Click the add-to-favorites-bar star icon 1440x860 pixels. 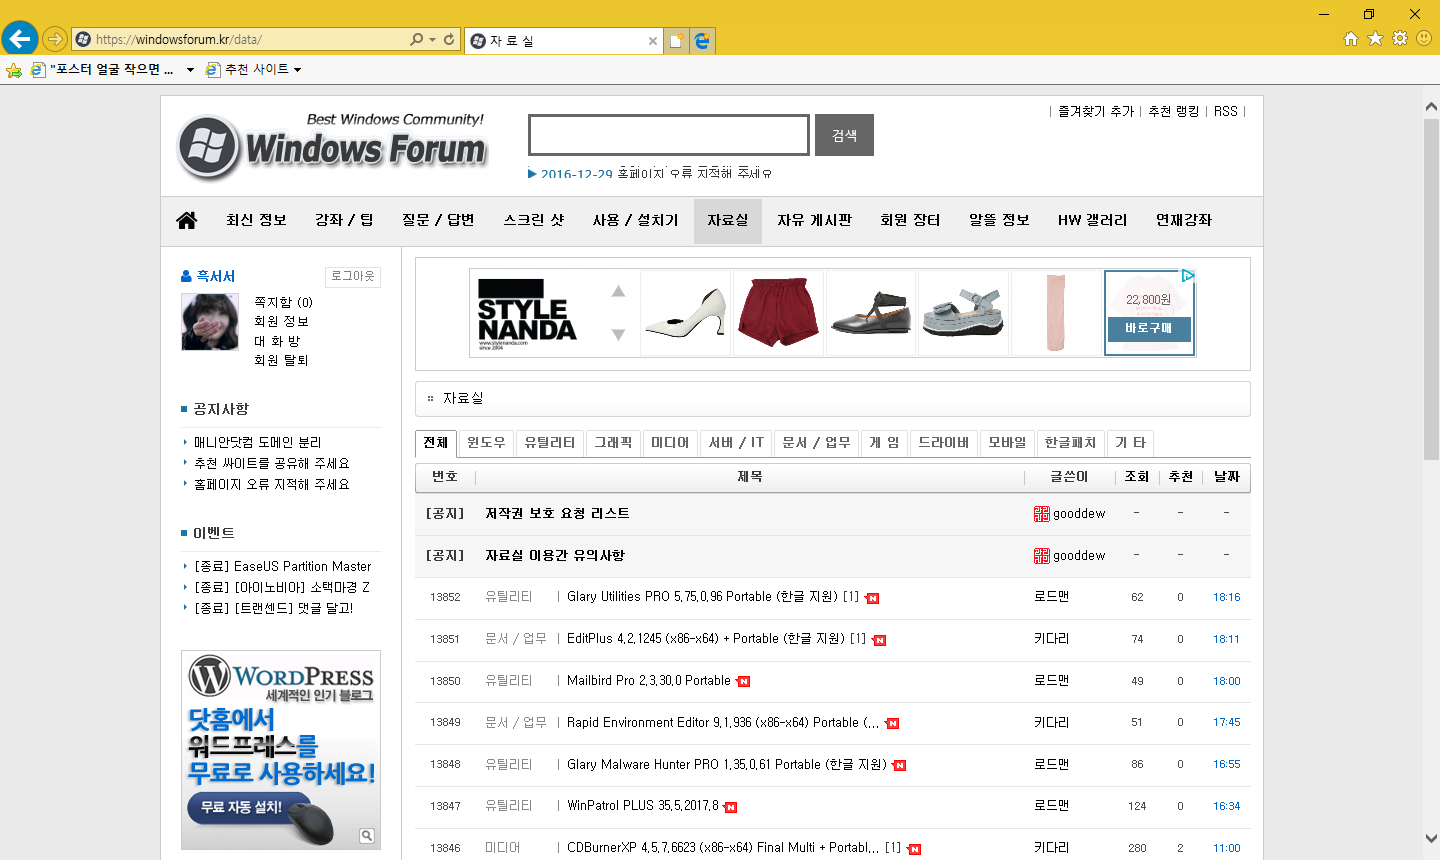pyautogui.click(x=13, y=70)
